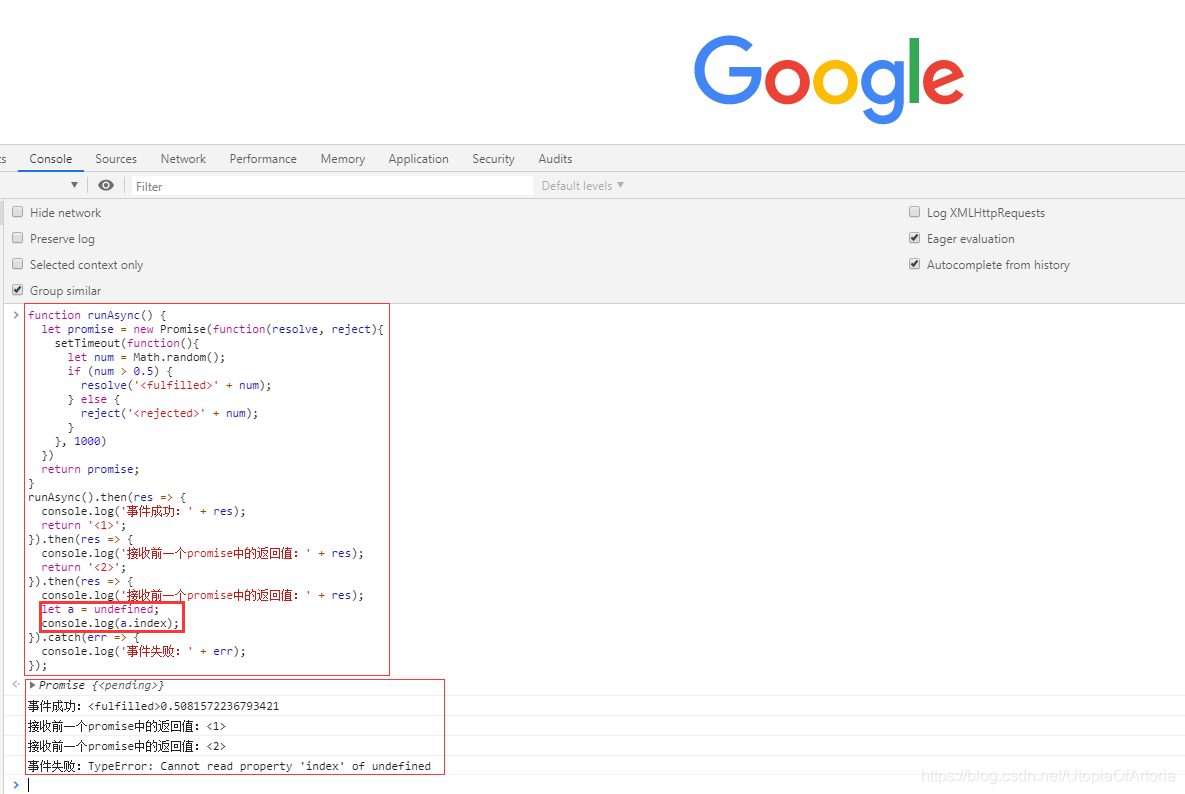Open the Console tab

[x=51, y=159]
